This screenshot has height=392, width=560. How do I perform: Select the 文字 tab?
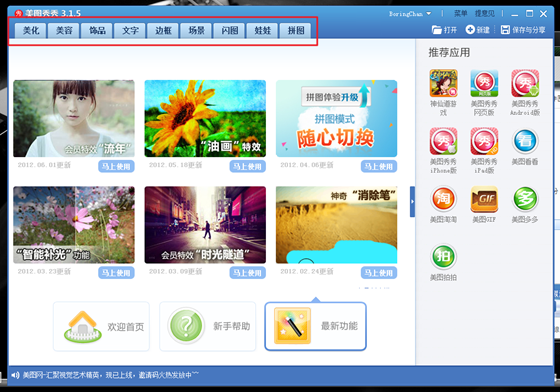tap(130, 30)
